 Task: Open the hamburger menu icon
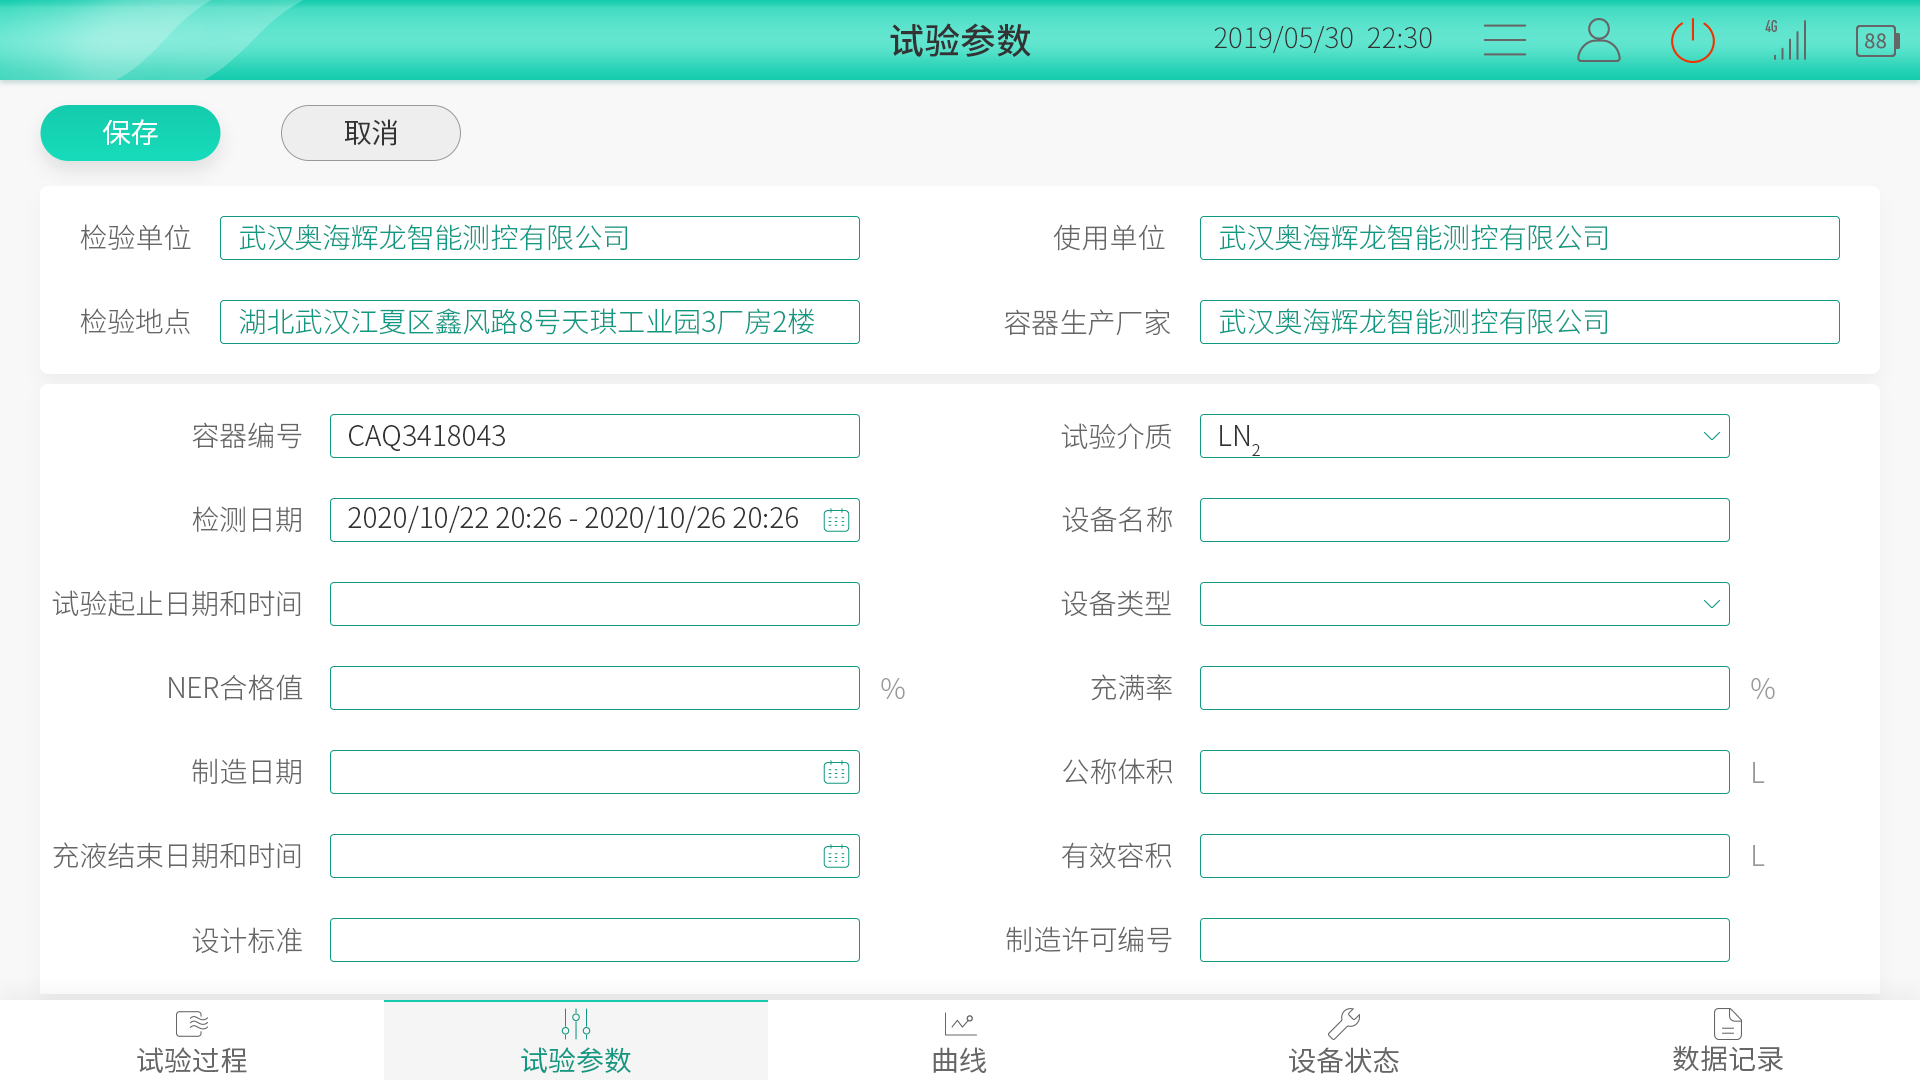tap(1504, 40)
